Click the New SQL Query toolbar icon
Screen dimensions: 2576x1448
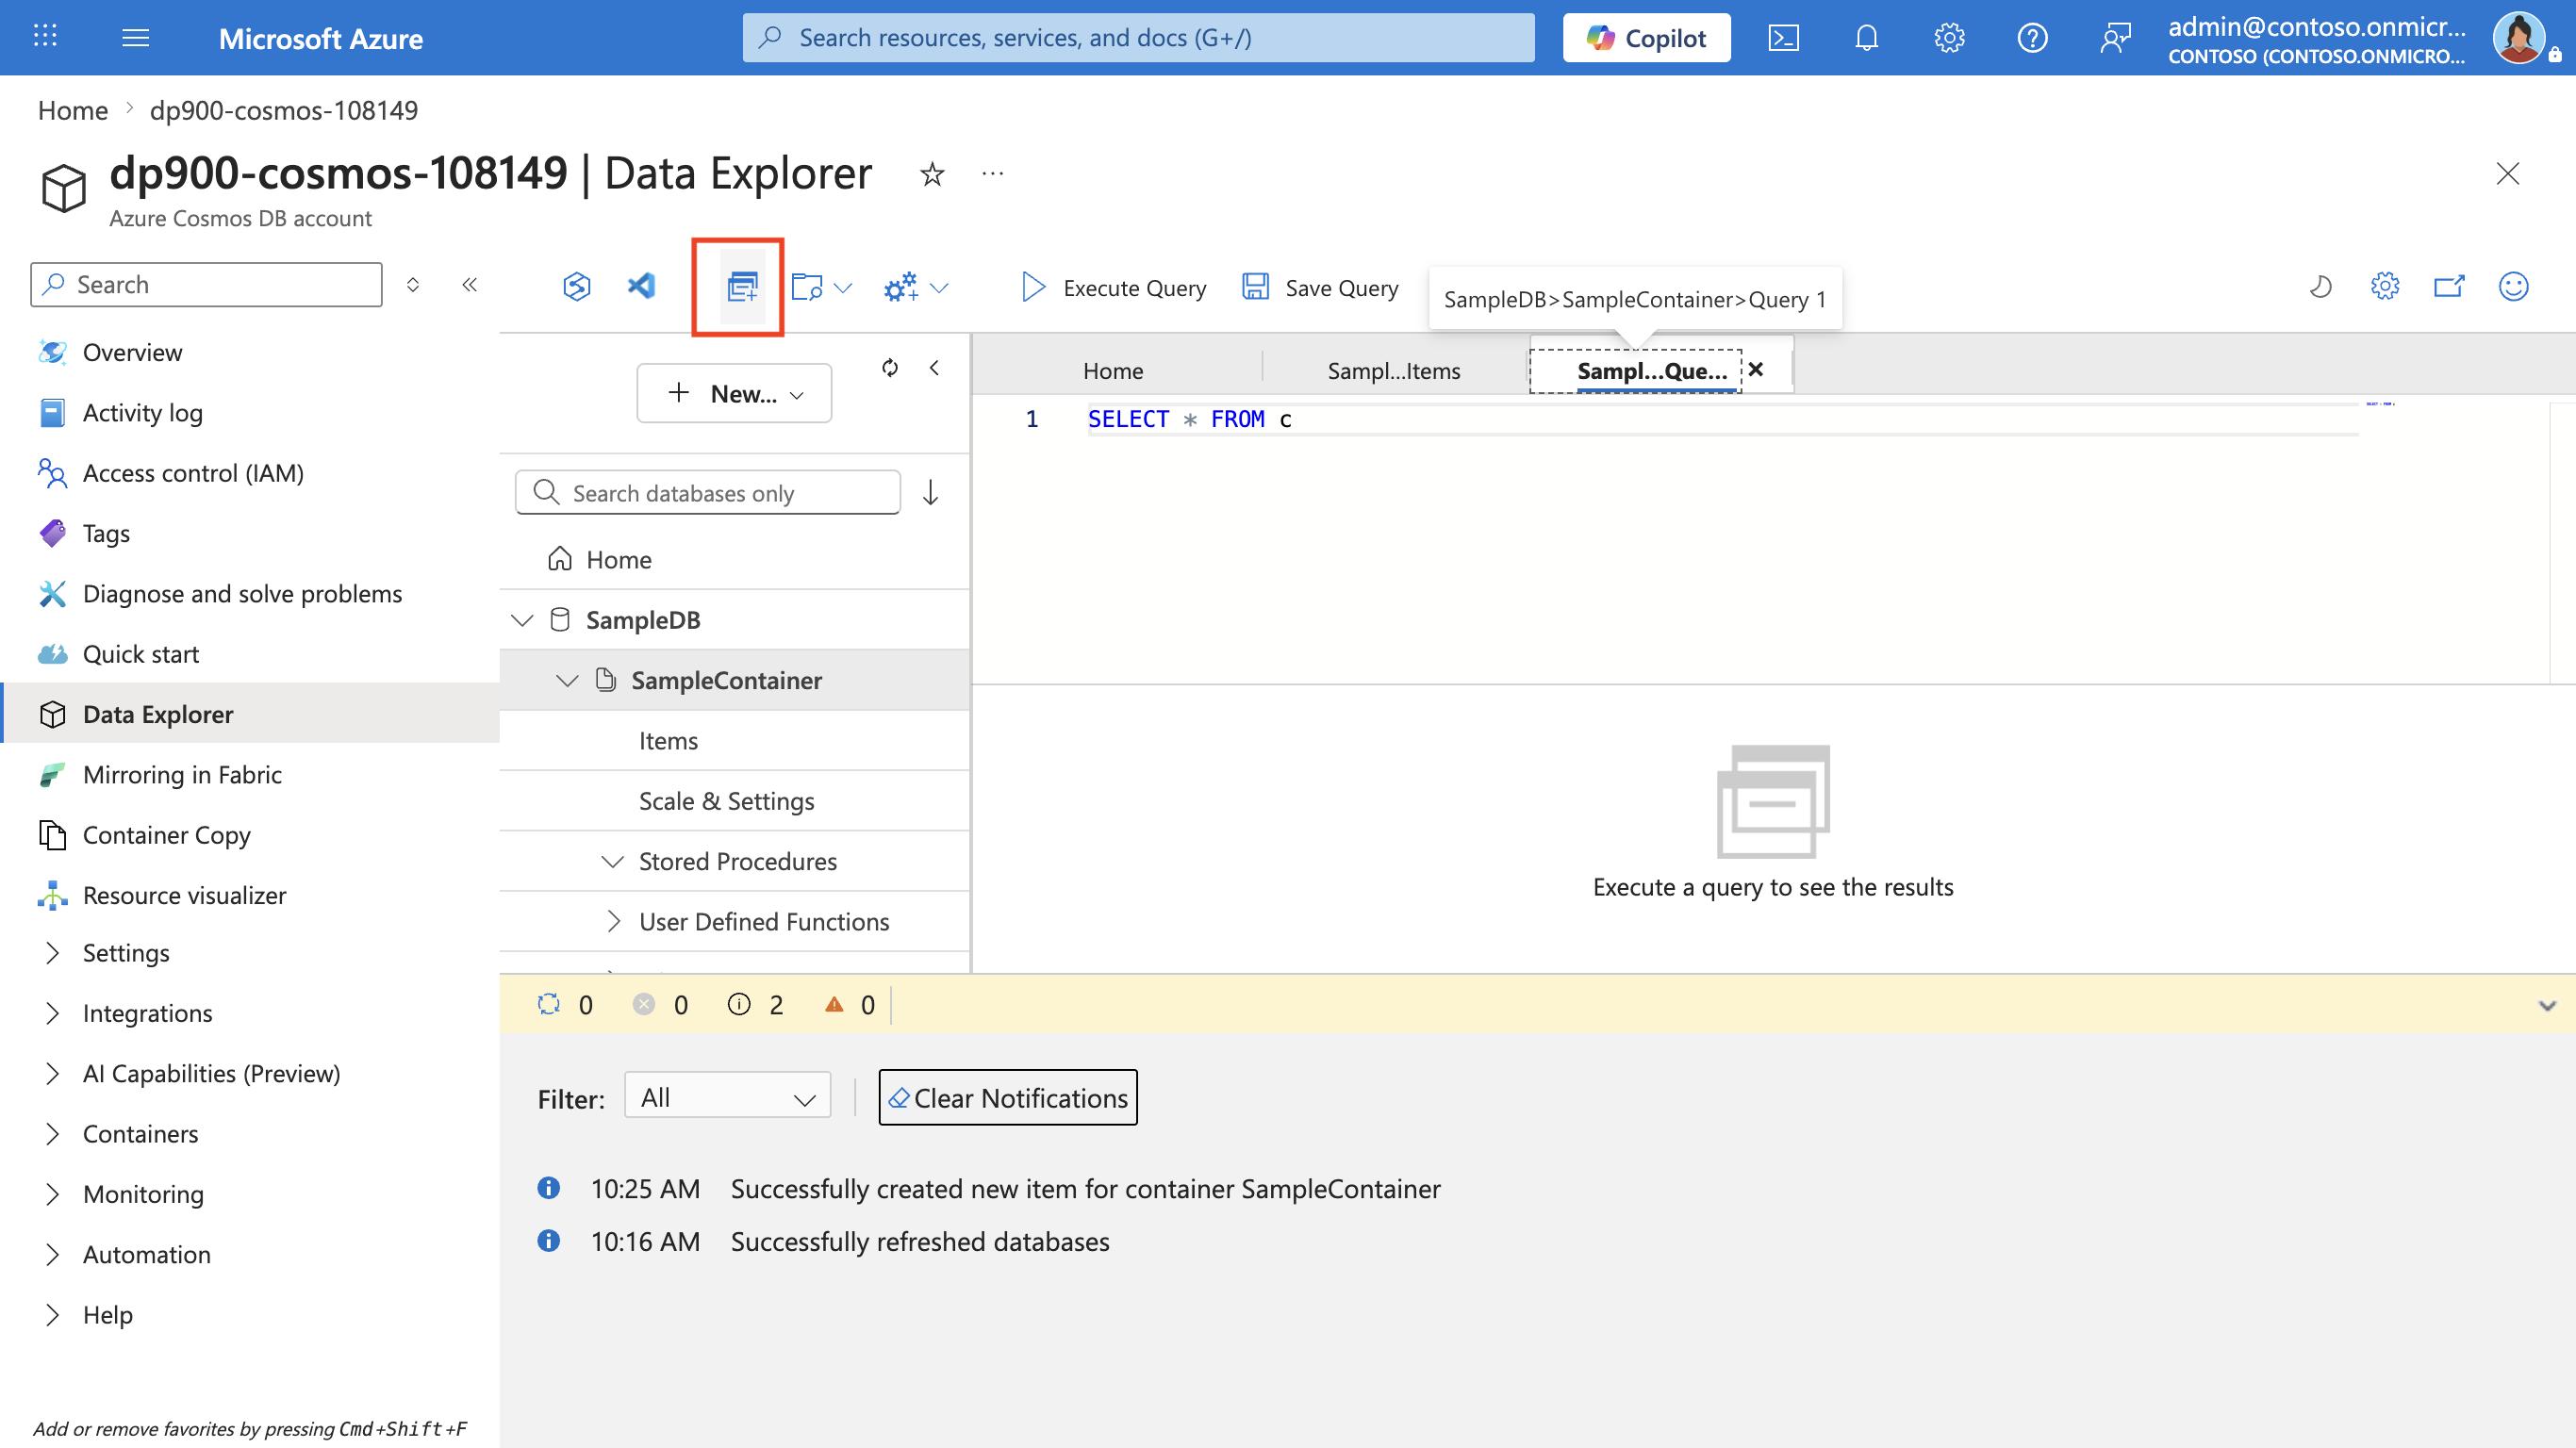pos(742,287)
